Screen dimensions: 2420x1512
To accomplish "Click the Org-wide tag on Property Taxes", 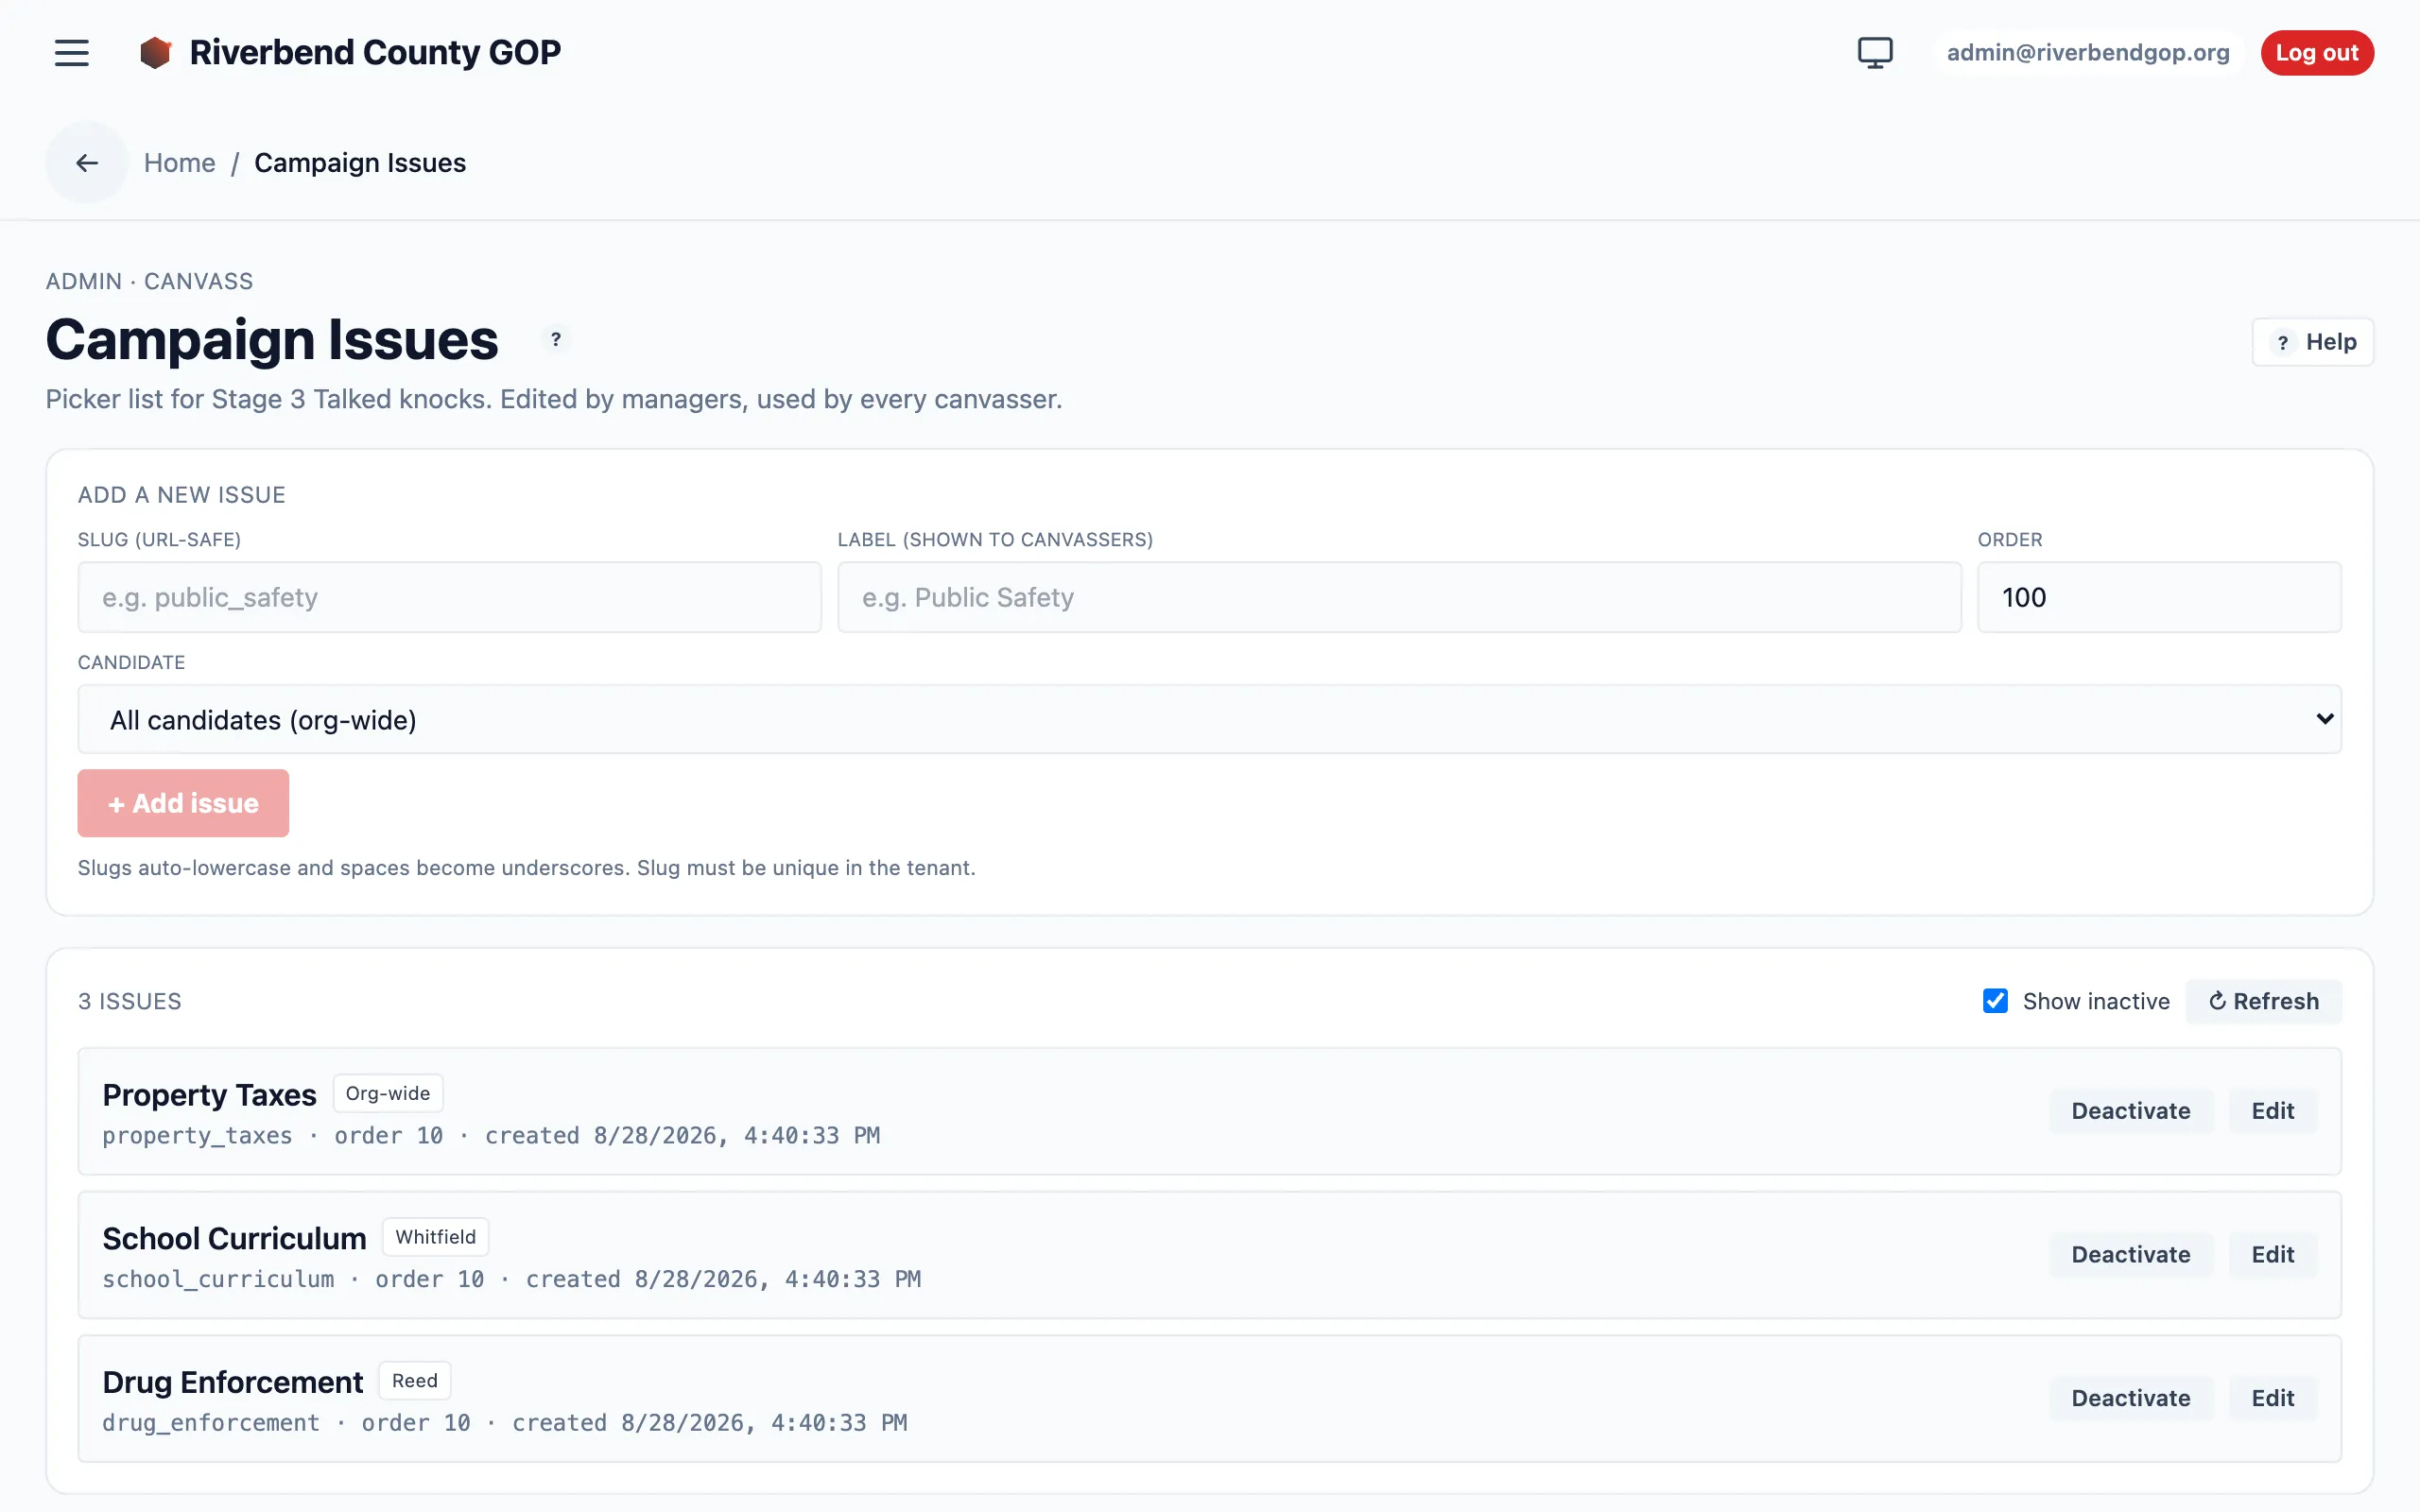I will point(388,1093).
